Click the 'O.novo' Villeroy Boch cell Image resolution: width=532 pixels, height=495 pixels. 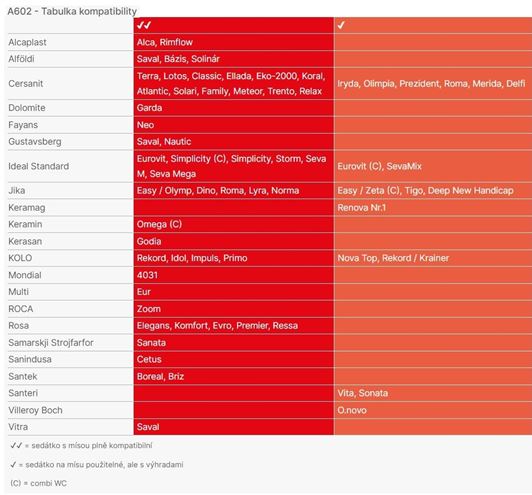pos(433,410)
